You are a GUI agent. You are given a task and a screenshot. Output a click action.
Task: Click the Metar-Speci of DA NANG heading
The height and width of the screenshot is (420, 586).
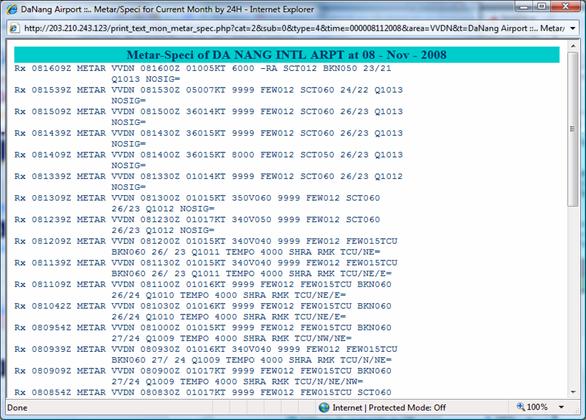click(287, 55)
